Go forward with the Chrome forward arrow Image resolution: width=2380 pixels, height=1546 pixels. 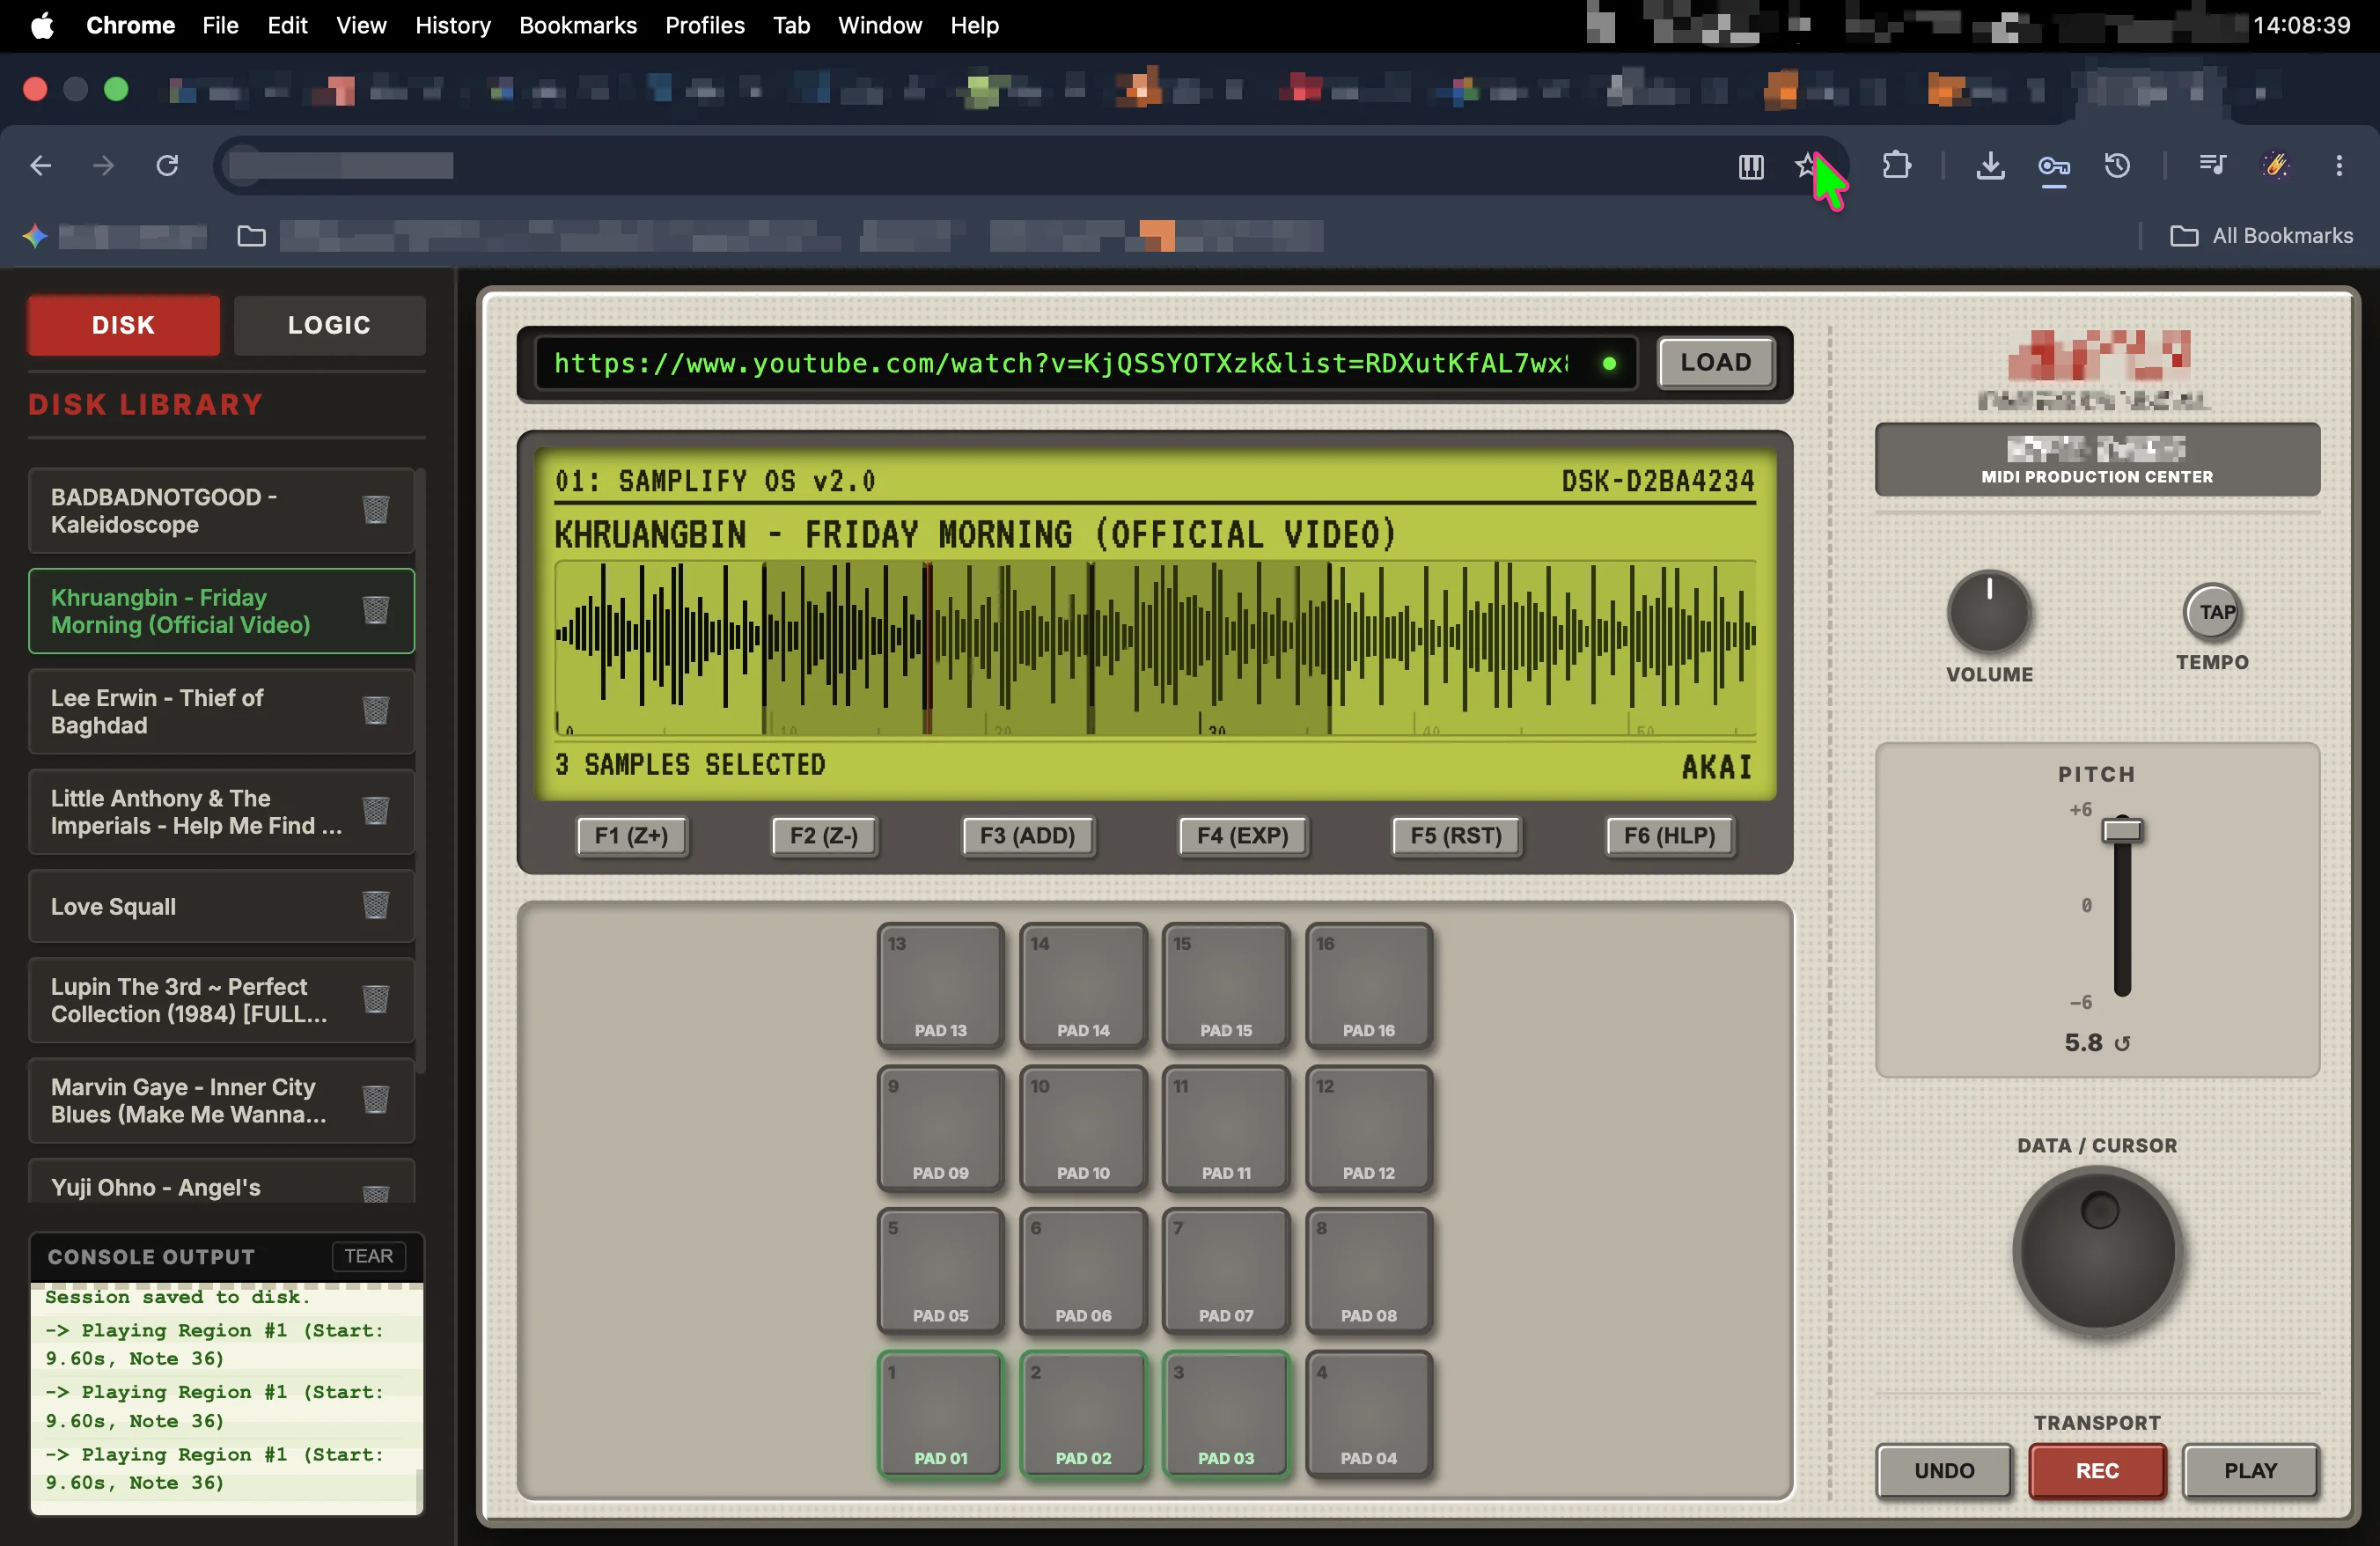coord(104,165)
